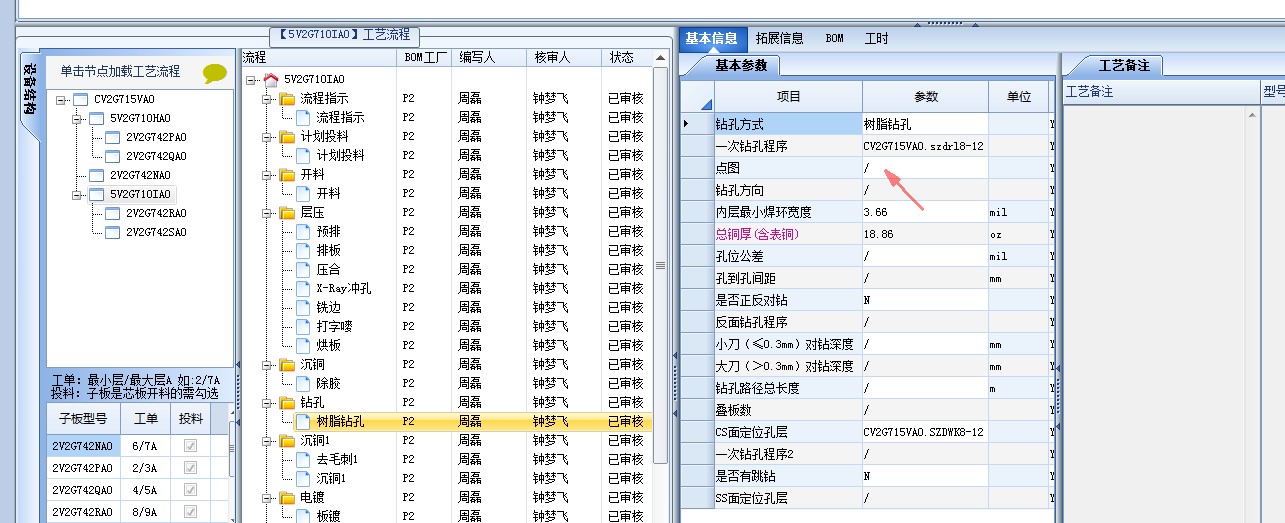The width and height of the screenshot is (1285, 523).
Task: Click CV2G715VA0.szdrl8-12 program value
Action: (926, 146)
